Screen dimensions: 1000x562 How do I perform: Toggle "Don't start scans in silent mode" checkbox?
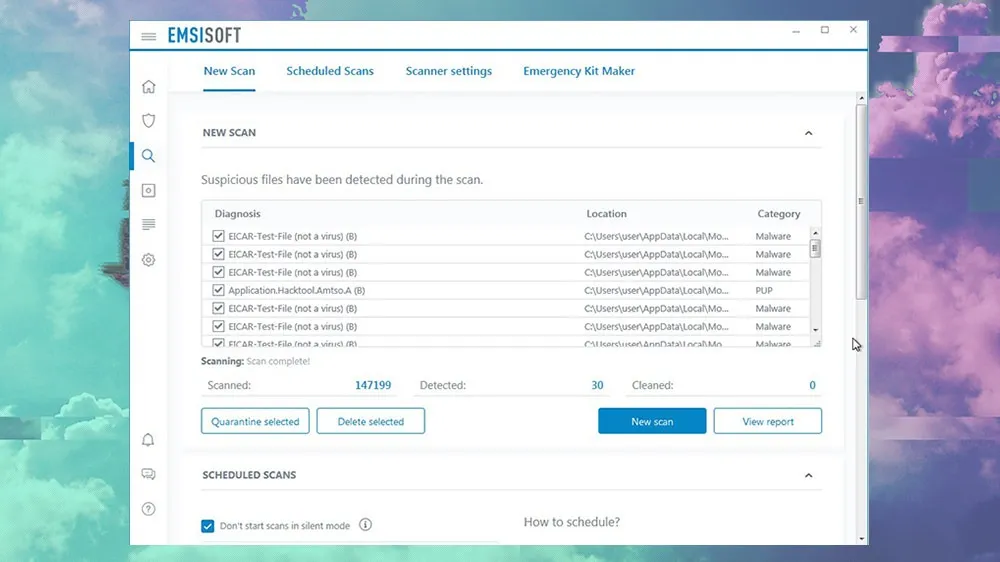tap(208, 526)
